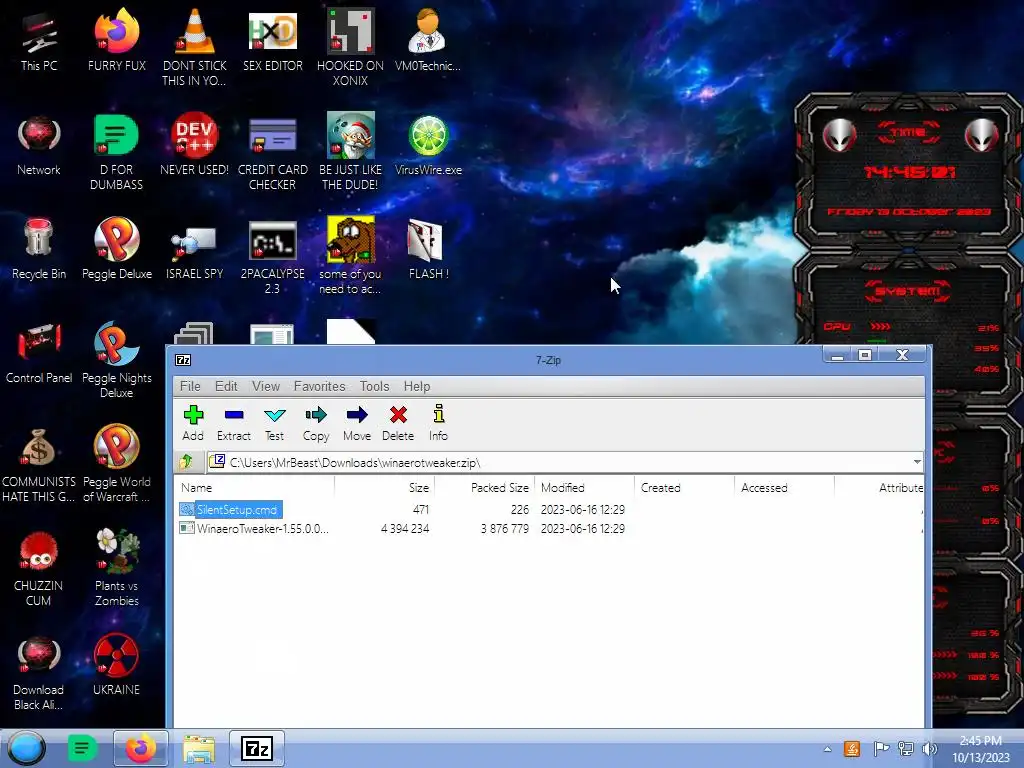Select the VirusWire.exe lime icon
This screenshot has width=1024, height=768.
pyautogui.click(x=428, y=145)
